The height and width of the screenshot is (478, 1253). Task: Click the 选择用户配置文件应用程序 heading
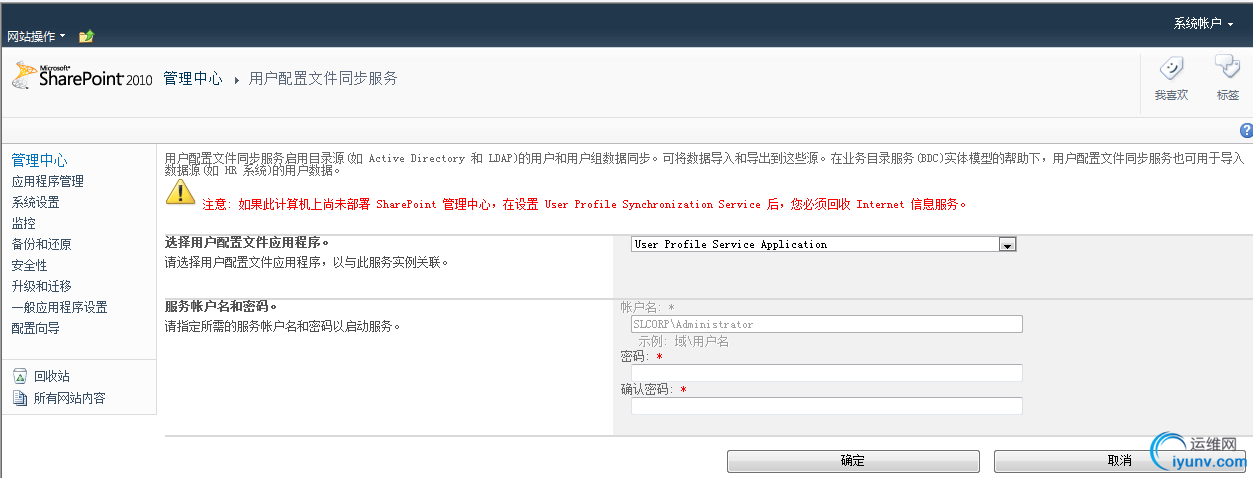[x=247, y=243]
